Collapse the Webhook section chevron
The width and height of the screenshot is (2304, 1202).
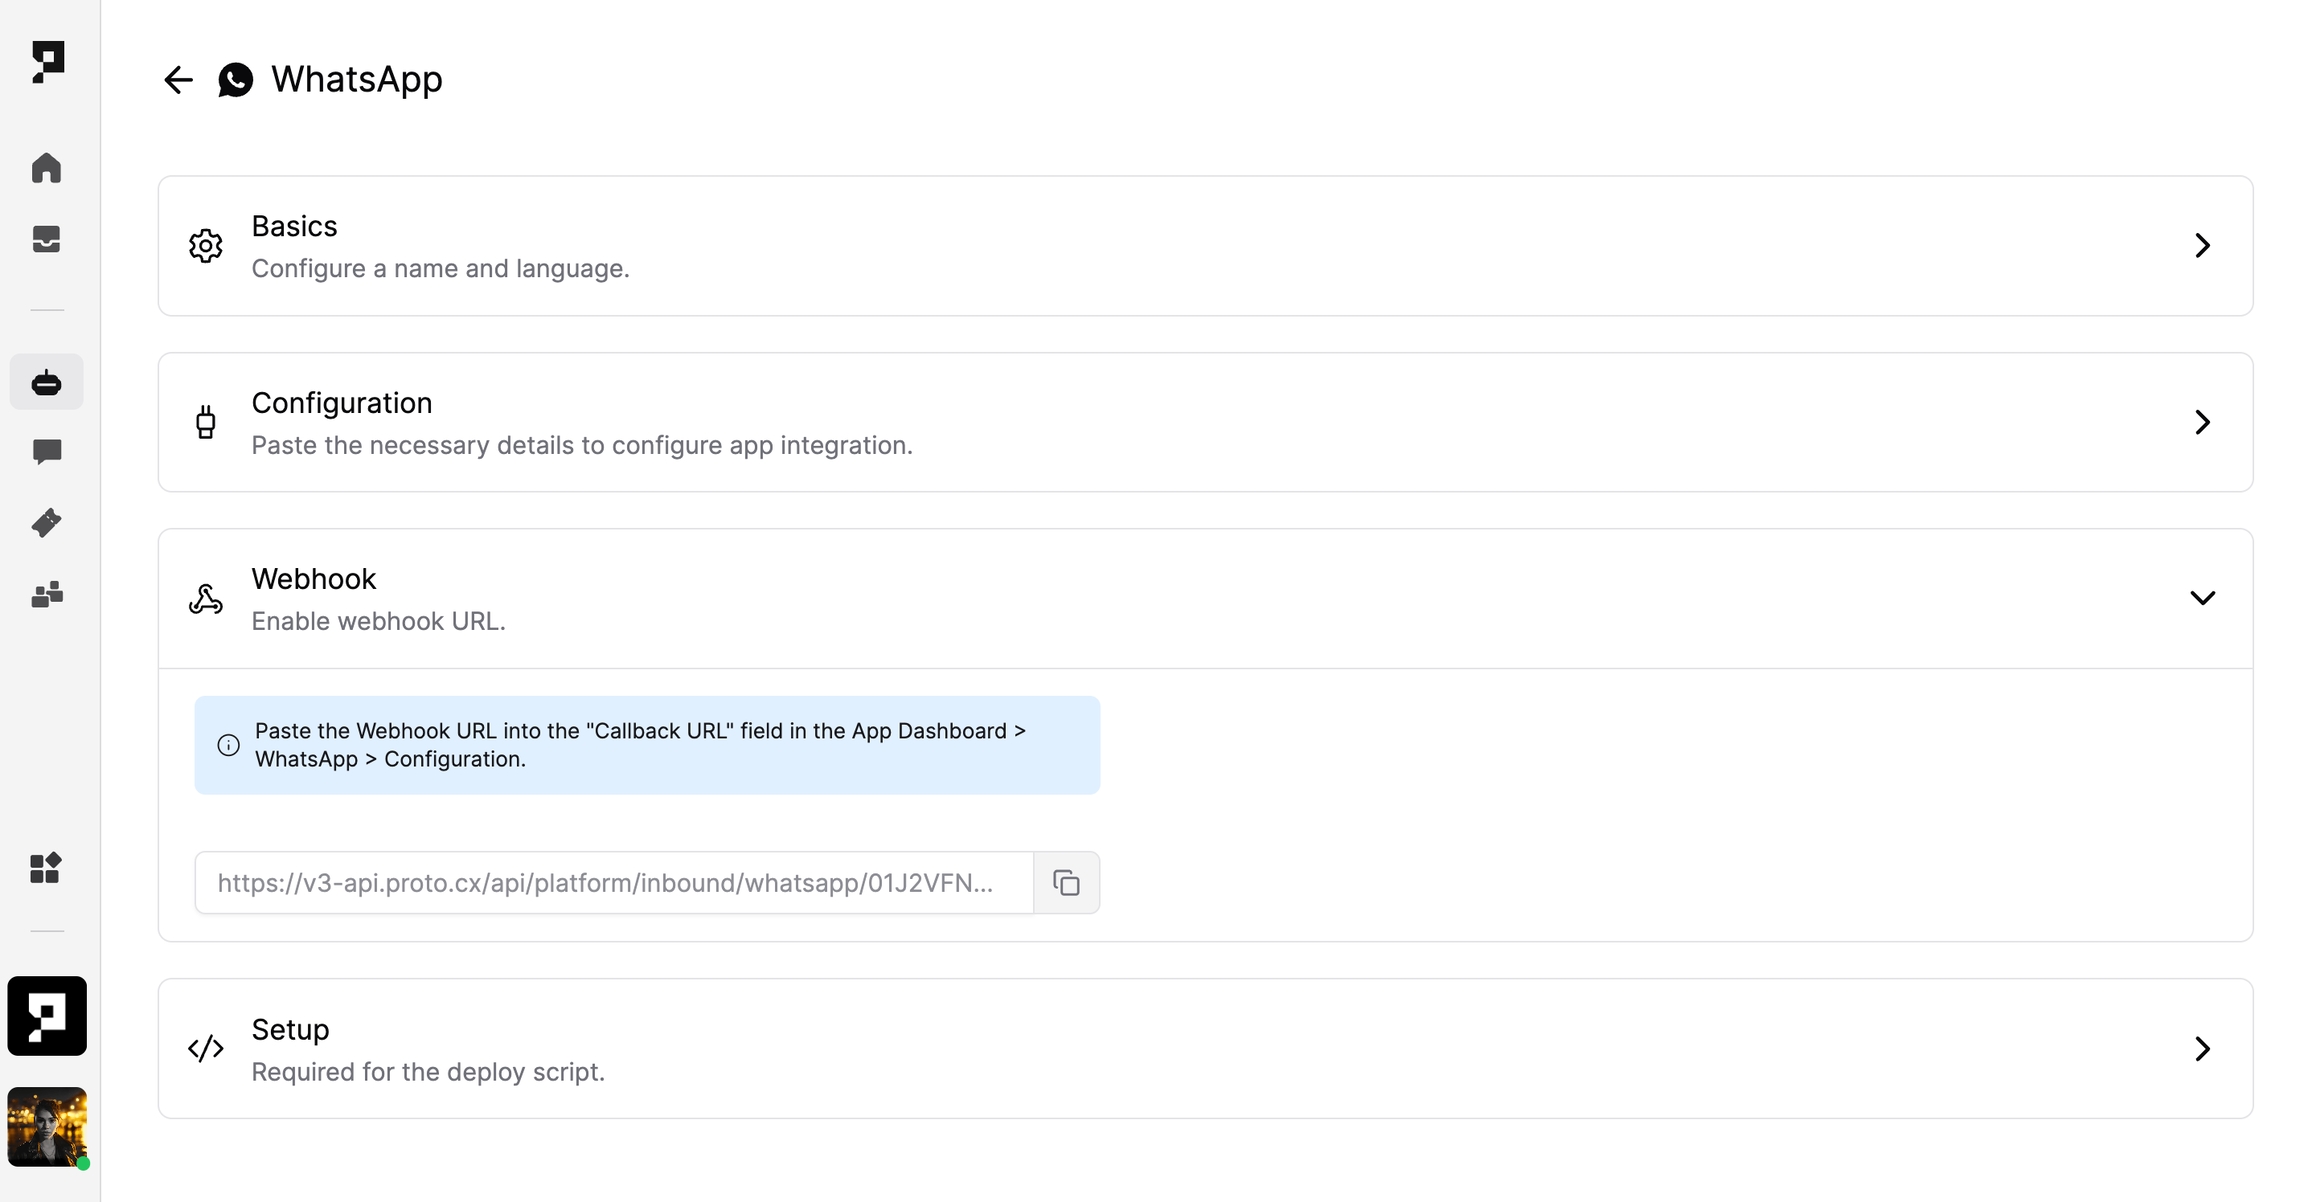(x=2202, y=598)
